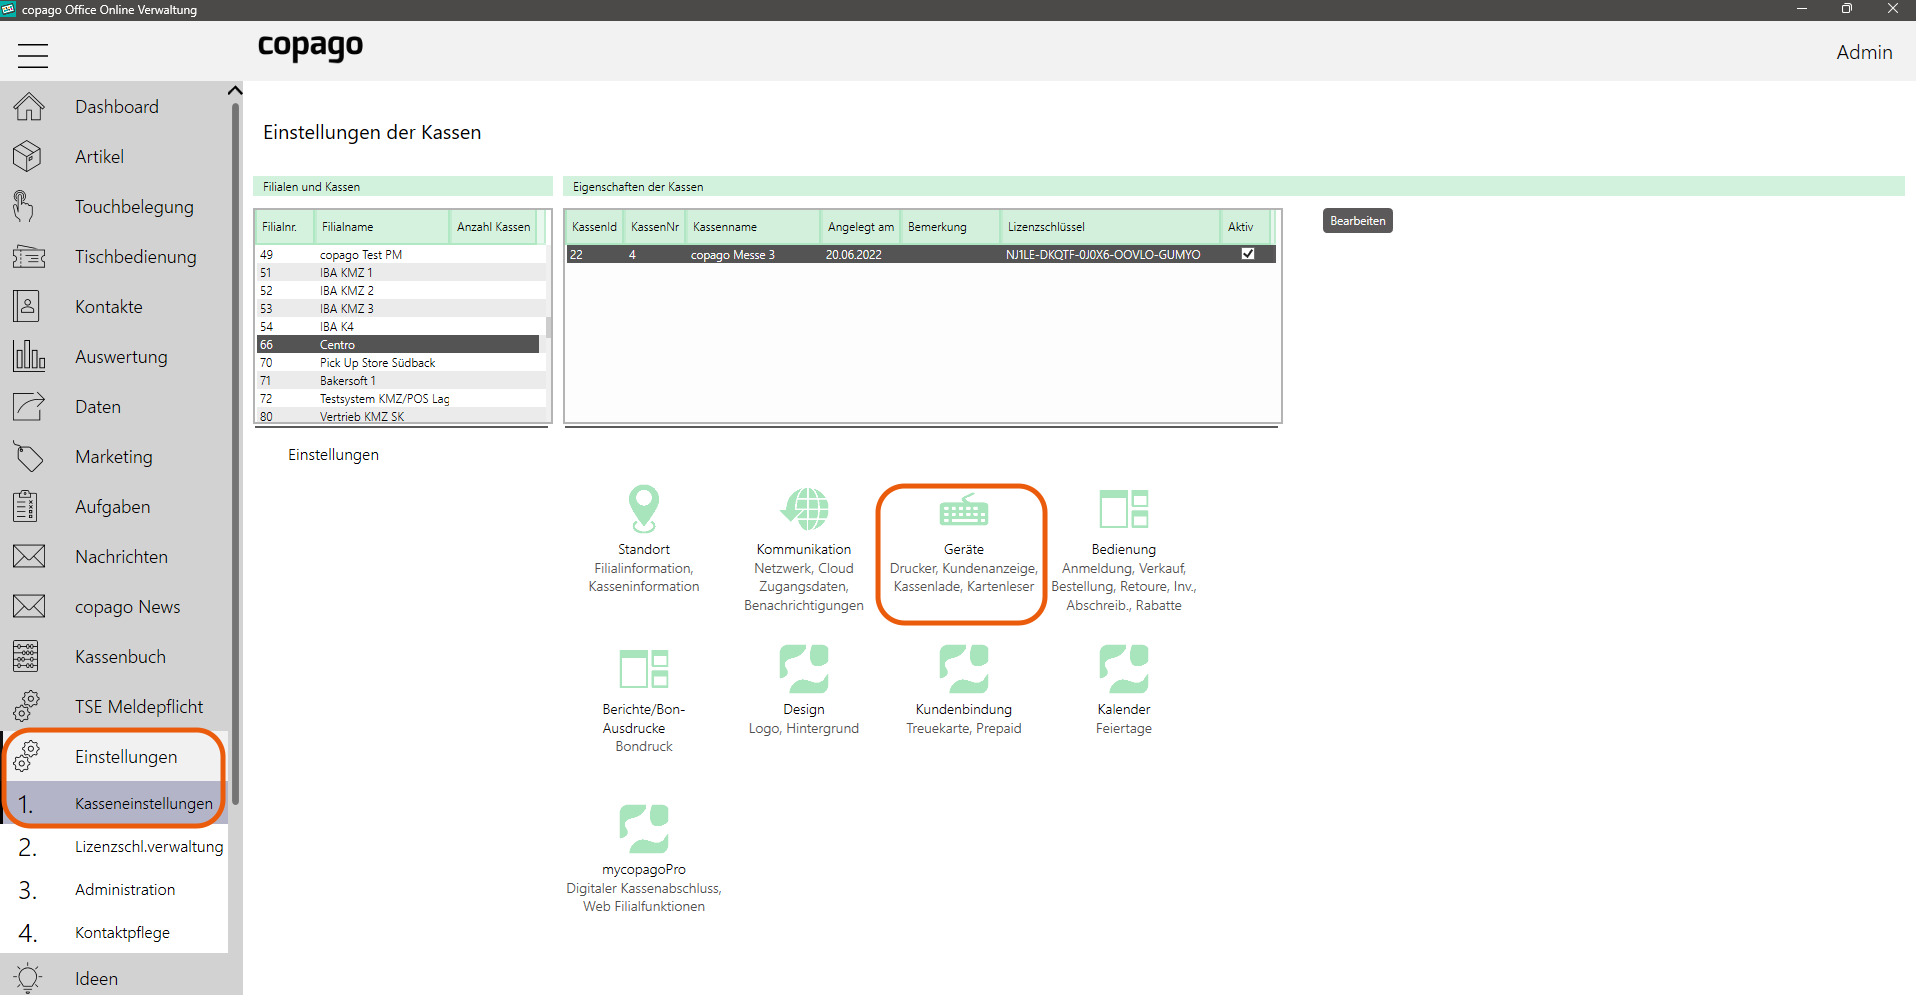Toggle Aktiv checkbox for copago Messe 3
This screenshot has width=1916, height=995.
1248,254
